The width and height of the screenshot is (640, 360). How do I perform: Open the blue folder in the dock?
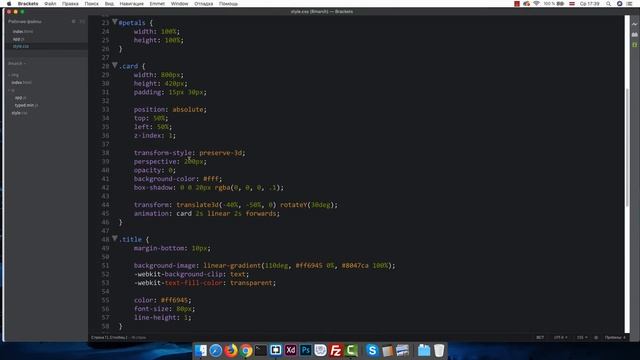click(x=424, y=350)
